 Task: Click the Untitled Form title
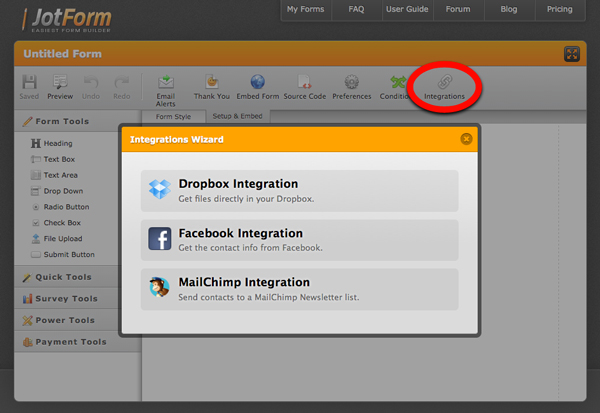tap(63, 54)
